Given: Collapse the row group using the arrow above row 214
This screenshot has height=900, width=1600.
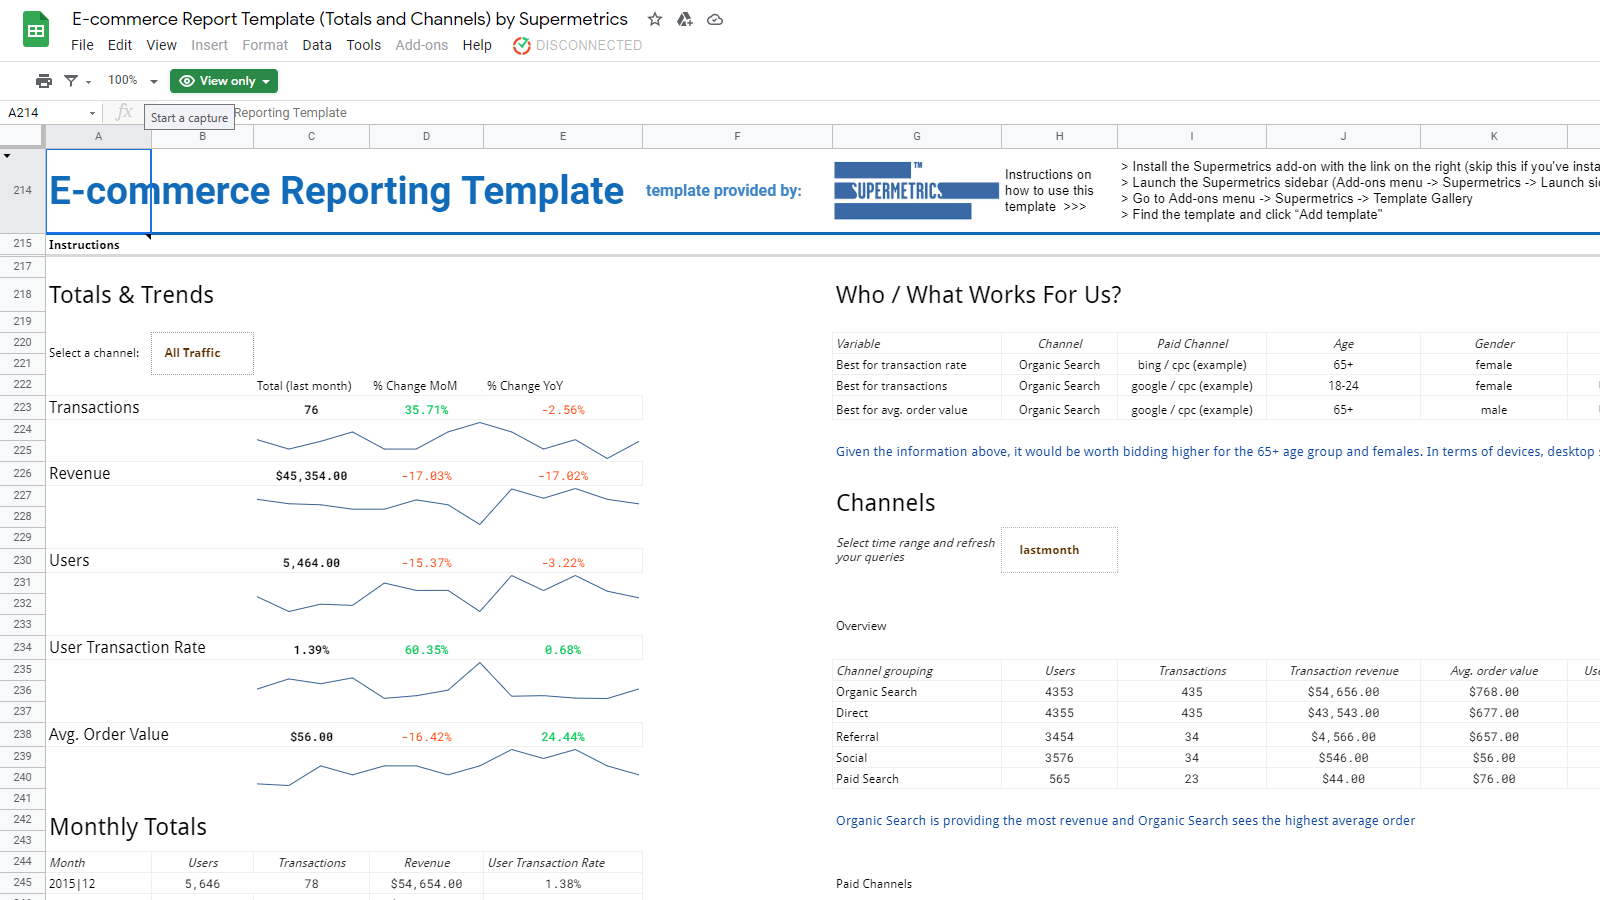Looking at the screenshot, I should [8, 155].
